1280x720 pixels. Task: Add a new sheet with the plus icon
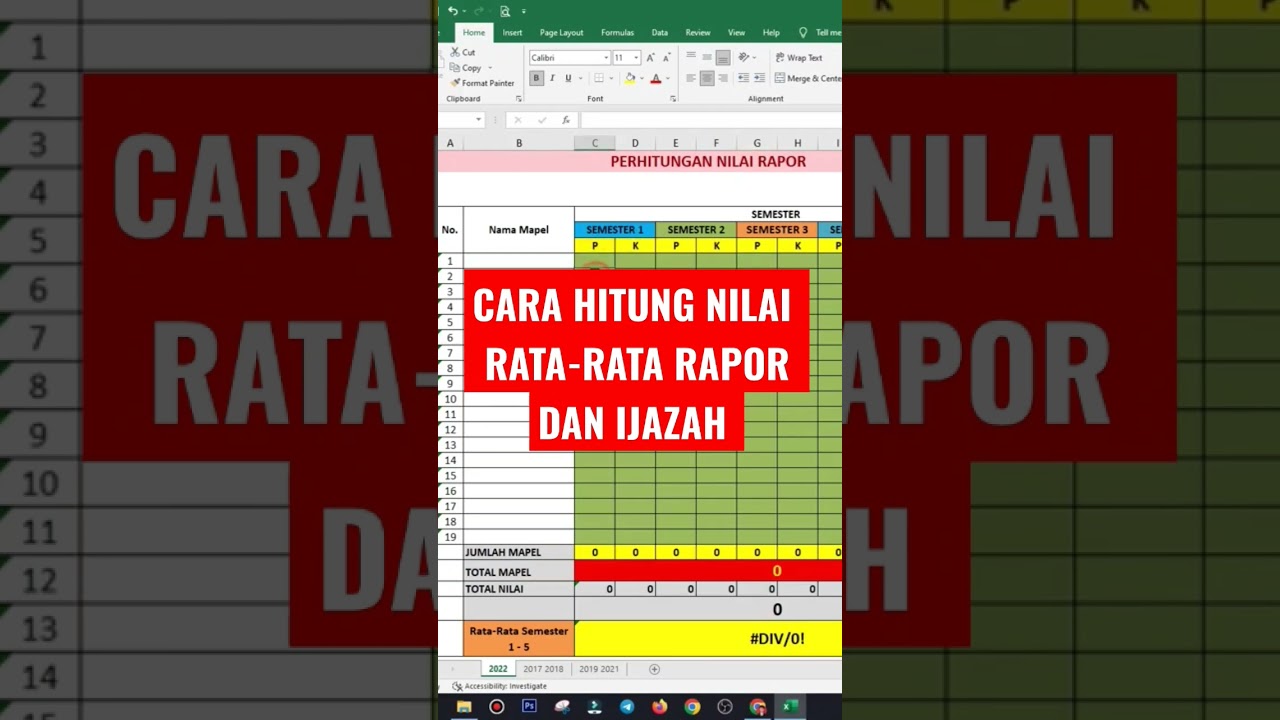(x=654, y=669)
